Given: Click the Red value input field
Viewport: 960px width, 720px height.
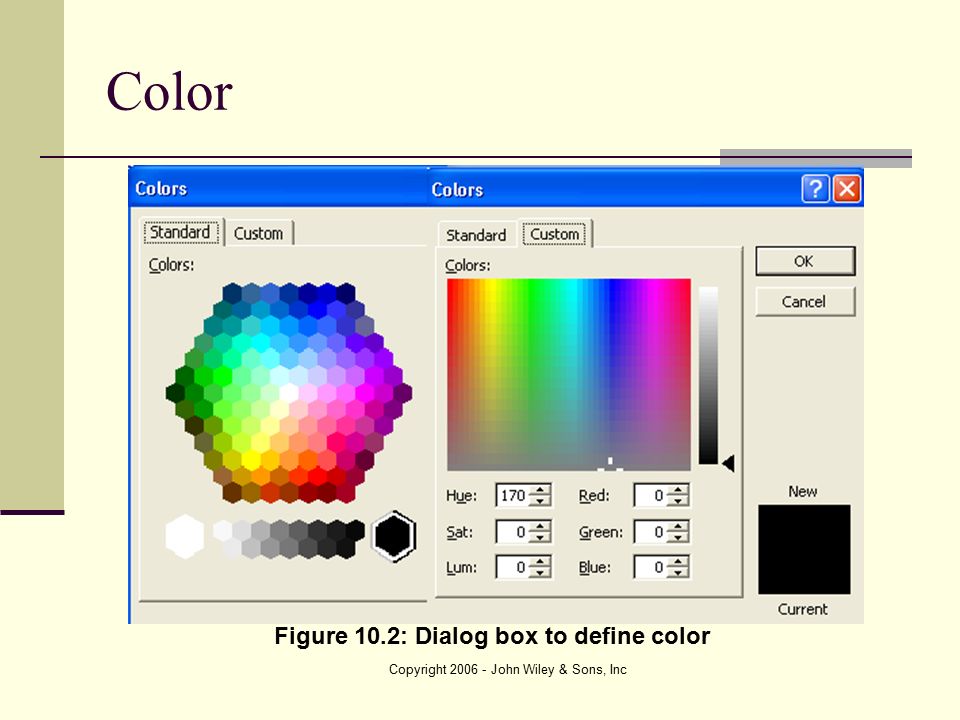Looking at the screenshot, I should tap(651, 495).
